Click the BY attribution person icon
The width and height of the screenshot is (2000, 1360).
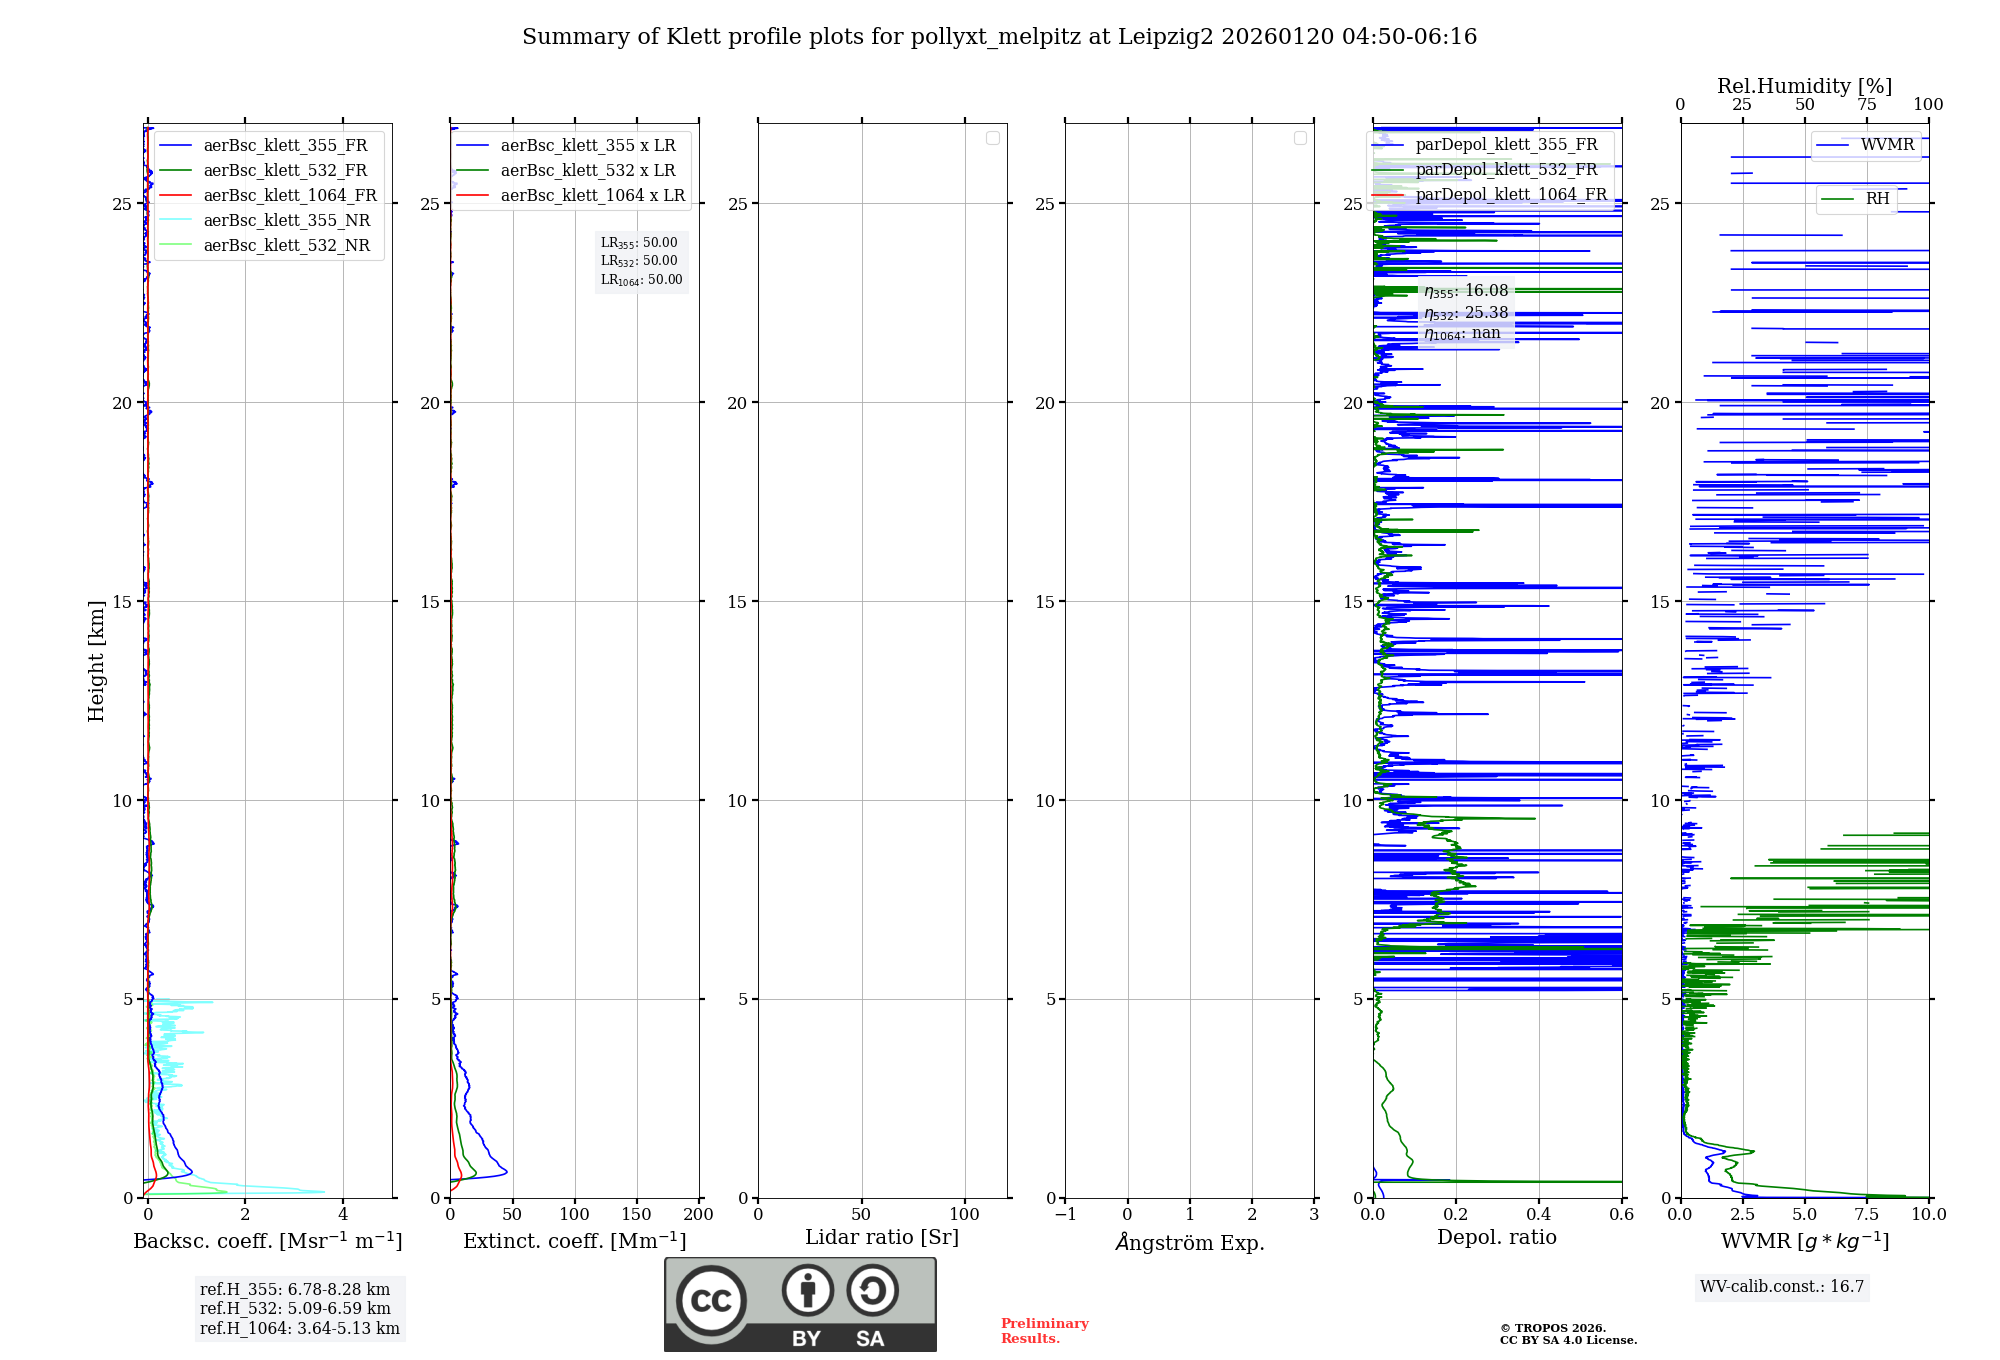[807, 1290]
